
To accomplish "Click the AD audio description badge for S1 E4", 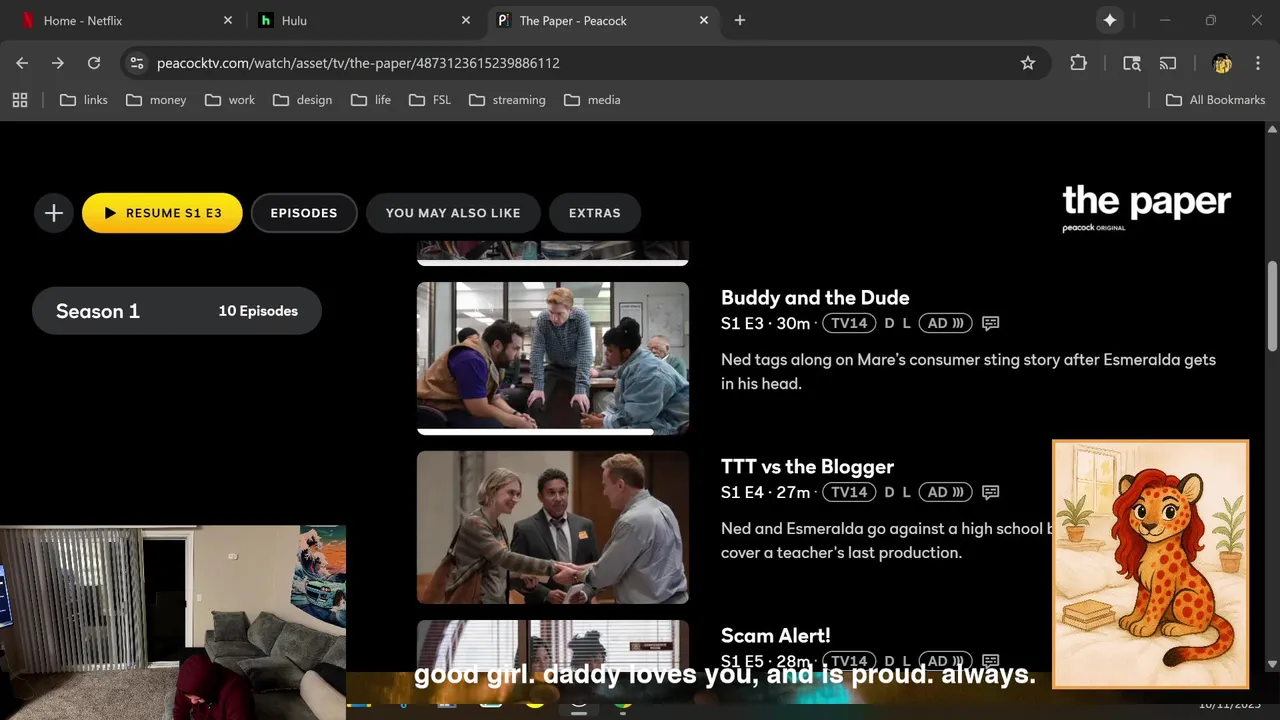I will click(x=945, y=492).
